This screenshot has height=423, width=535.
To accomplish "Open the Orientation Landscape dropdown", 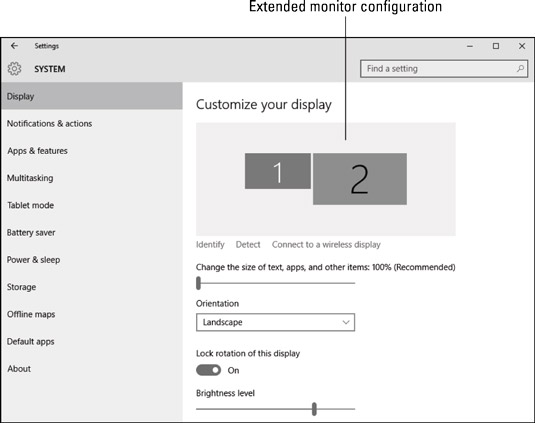I will pos(275,322).
